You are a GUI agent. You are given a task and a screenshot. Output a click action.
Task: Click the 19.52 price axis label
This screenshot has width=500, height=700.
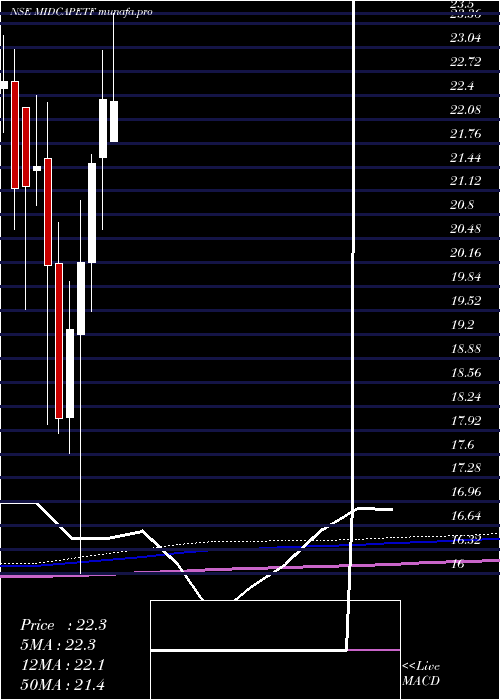(x=466, y=300)
